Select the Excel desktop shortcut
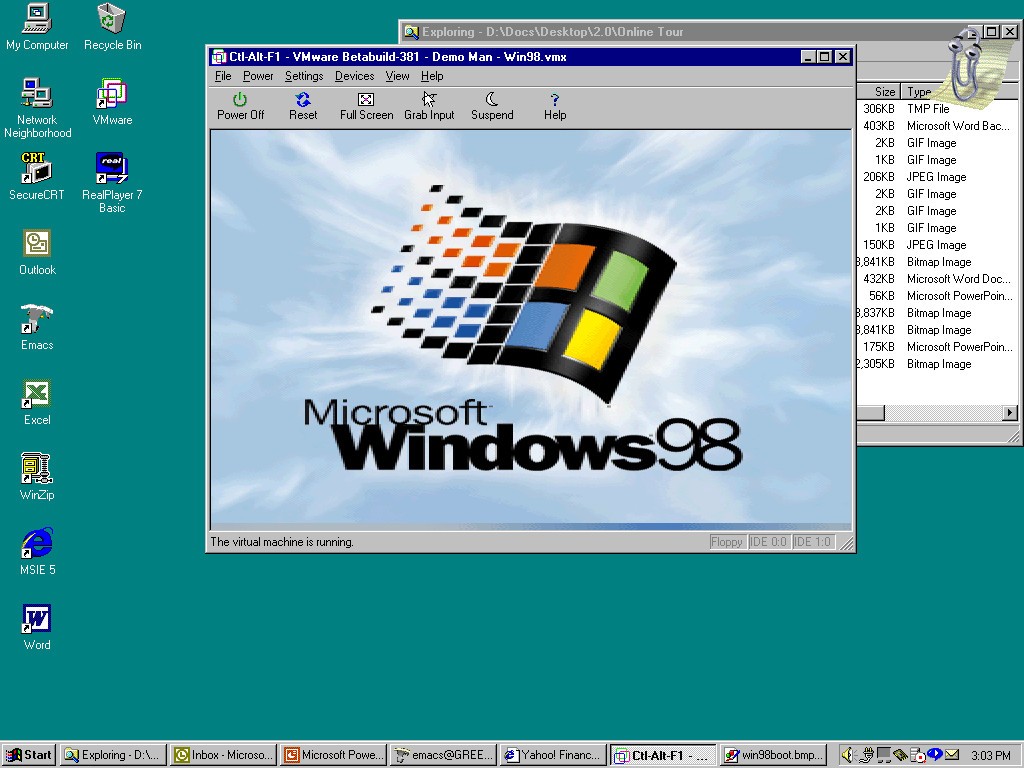 (x=37, y=402)
